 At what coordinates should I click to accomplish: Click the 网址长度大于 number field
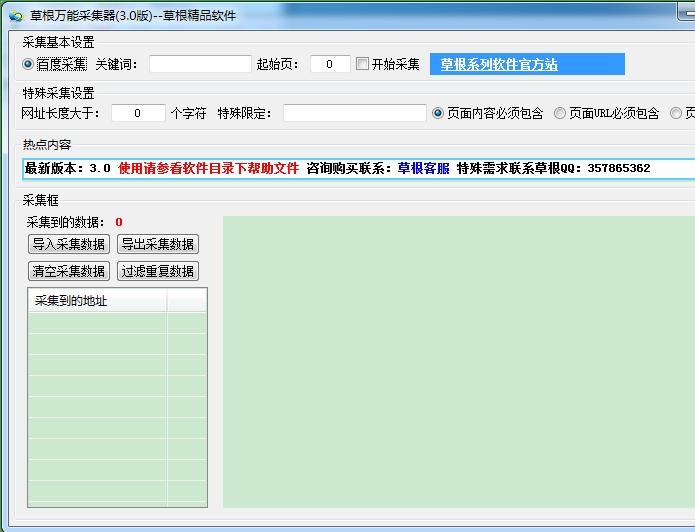[138, 113]
